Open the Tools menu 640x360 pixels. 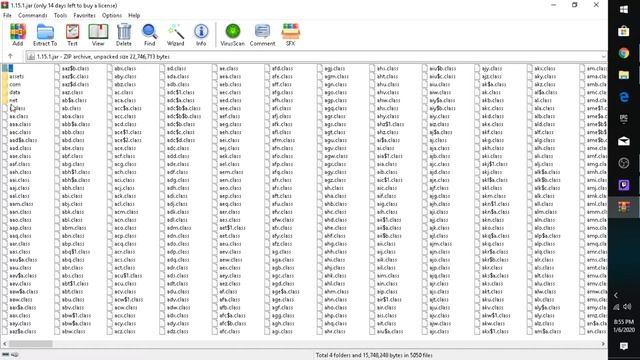(x=60, y=15)
